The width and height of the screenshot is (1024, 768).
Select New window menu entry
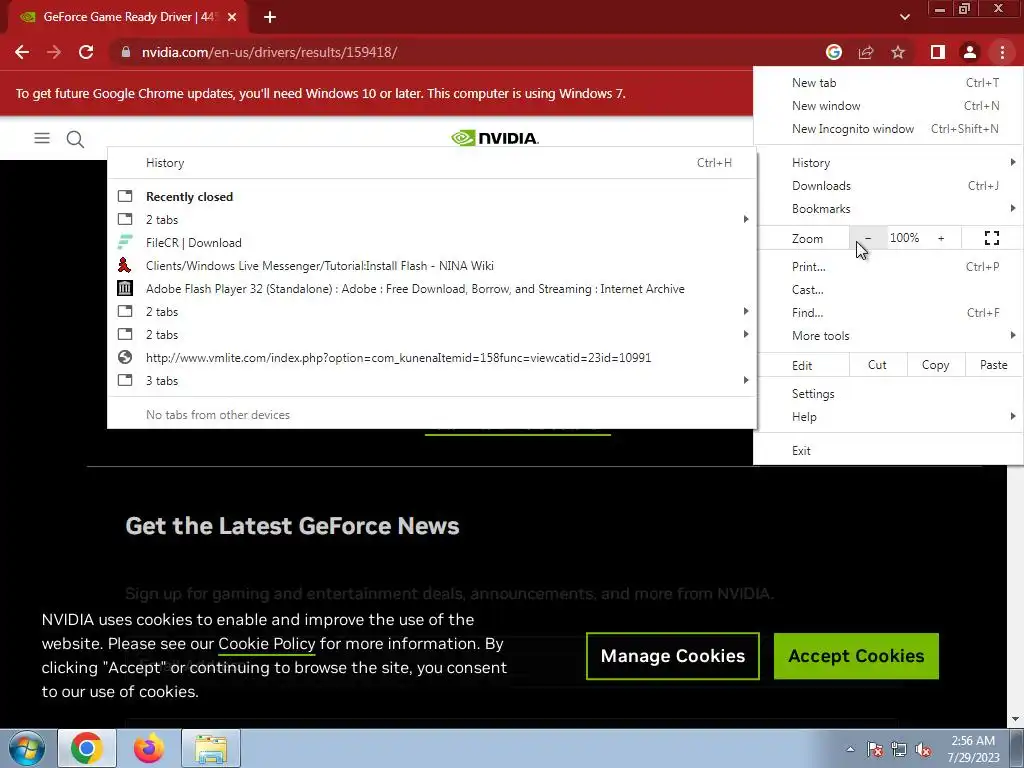(888, 106)
